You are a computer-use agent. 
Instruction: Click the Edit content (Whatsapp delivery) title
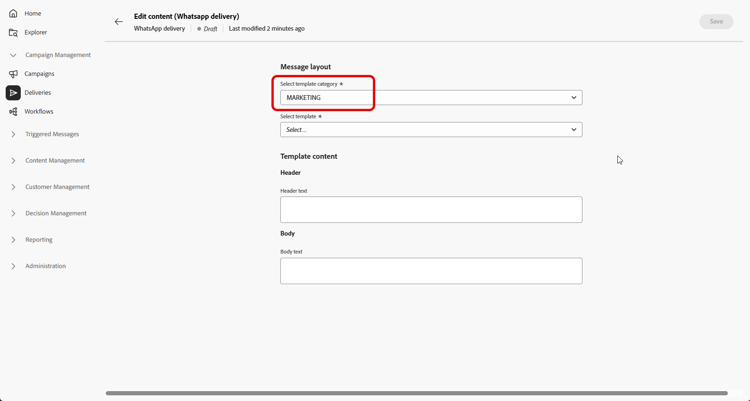click(x=187, y=16)
